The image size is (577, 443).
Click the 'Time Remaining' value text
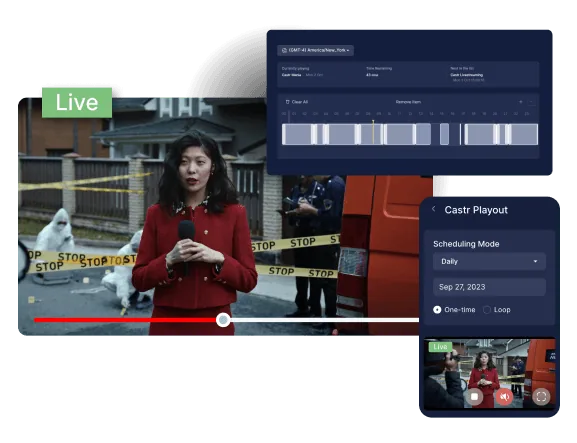[372, 75]
